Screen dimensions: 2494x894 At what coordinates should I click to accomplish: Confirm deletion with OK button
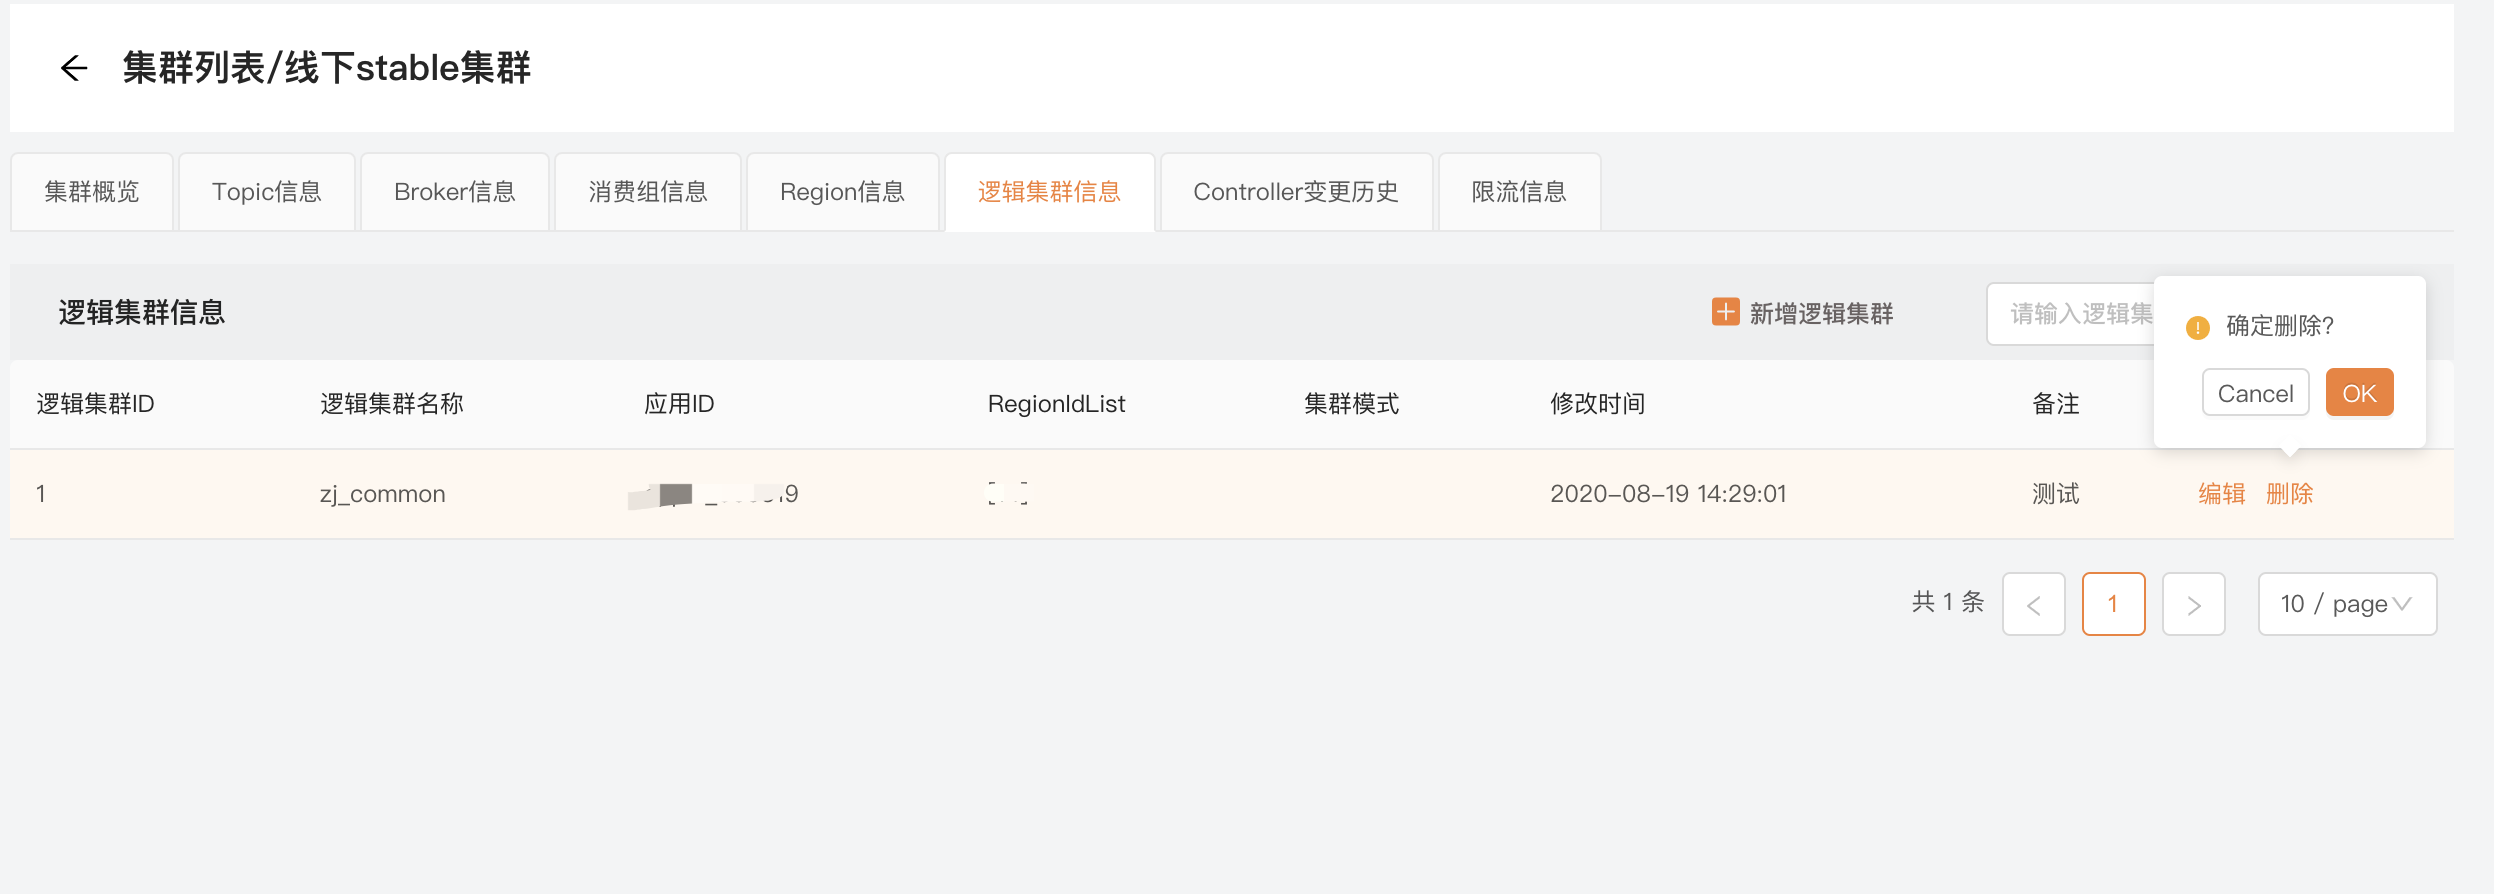(x=2359, y=393)
